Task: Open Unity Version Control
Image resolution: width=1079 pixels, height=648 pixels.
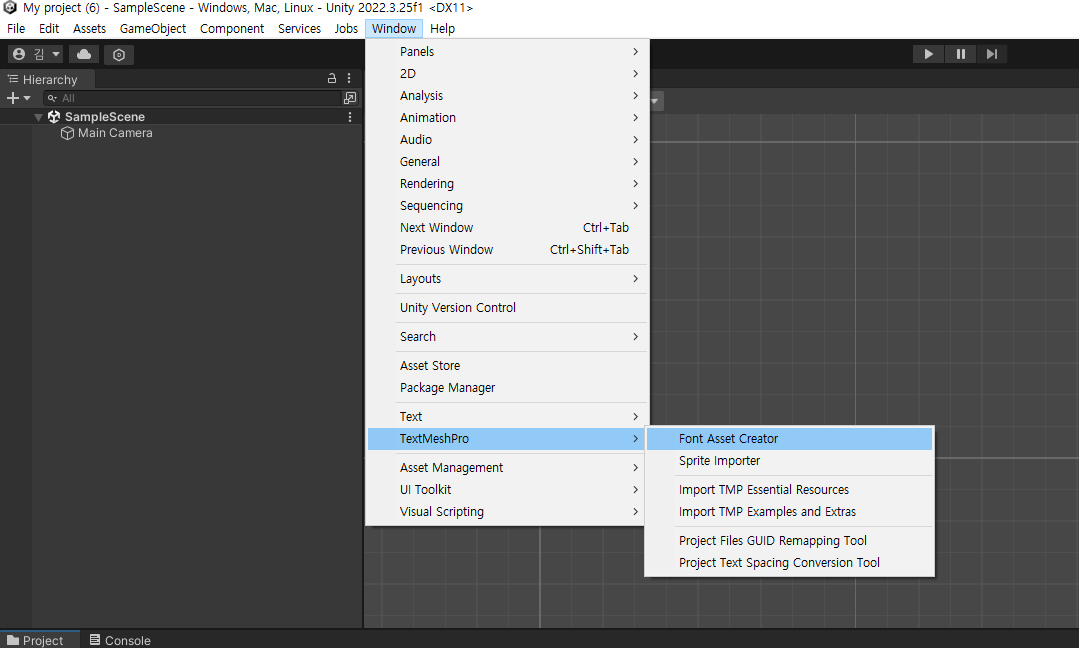Action: click(507, 307)
